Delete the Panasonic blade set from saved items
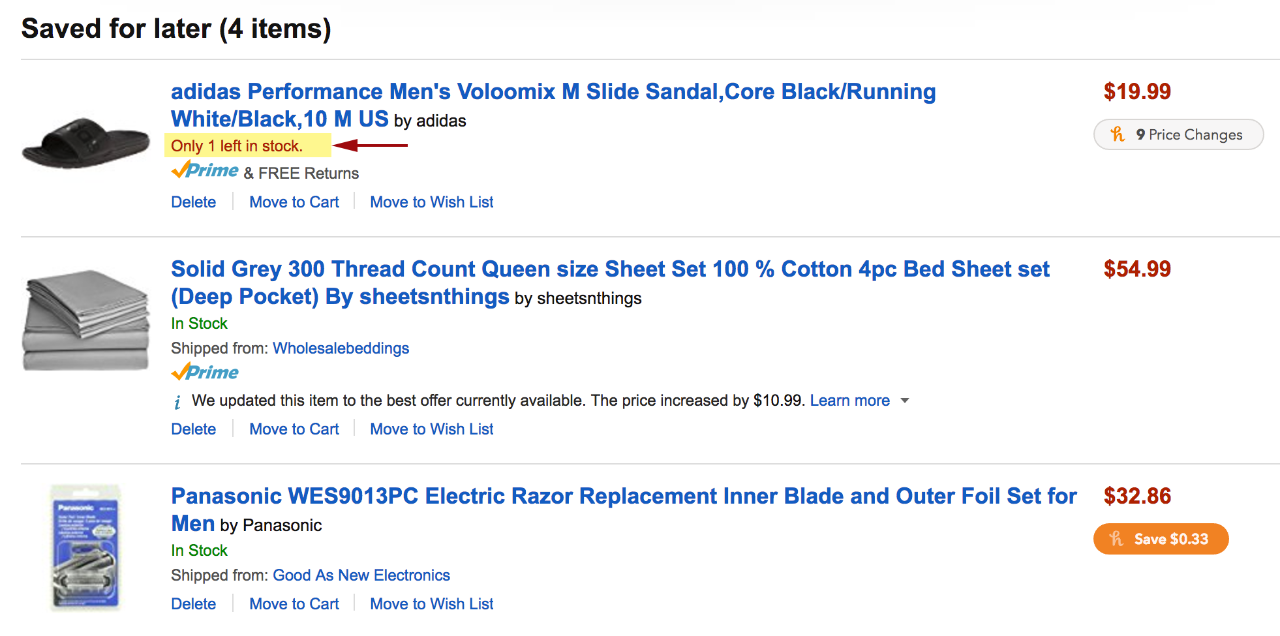Image resolution: width=1280 pixels, height=636 pixels. [193, 604]
